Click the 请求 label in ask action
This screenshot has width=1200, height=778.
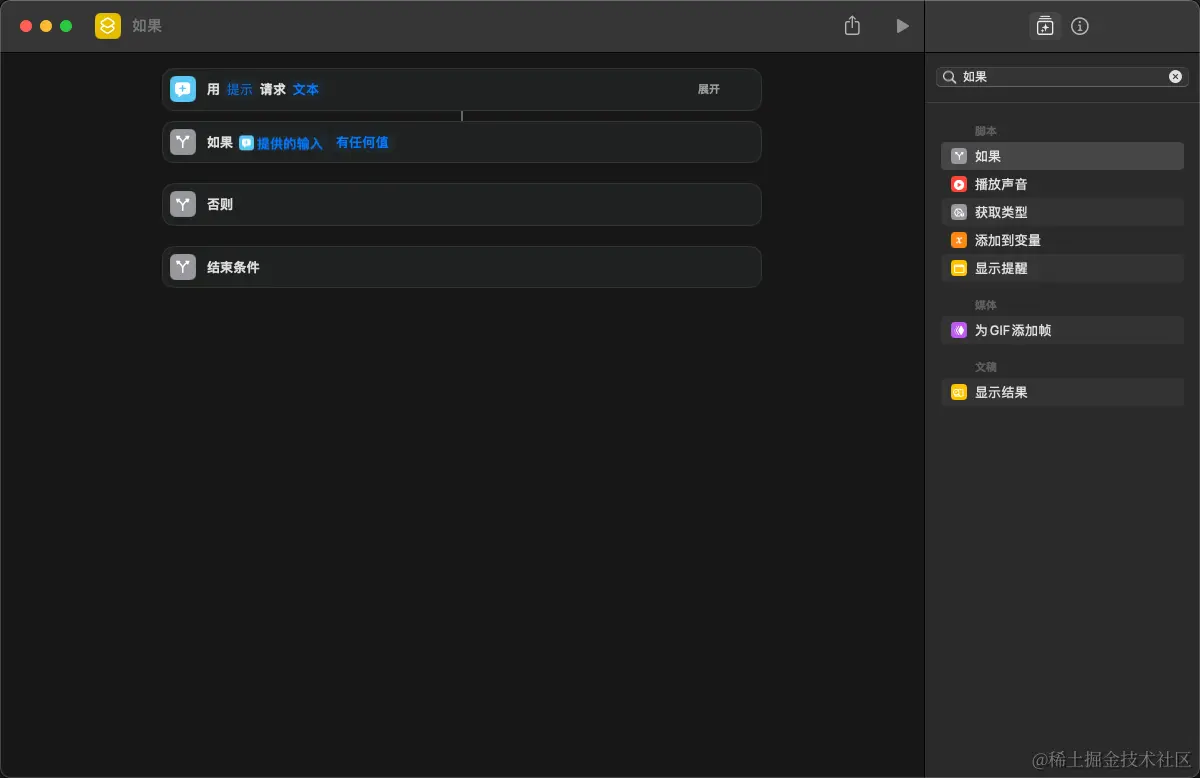click(273, 89)
